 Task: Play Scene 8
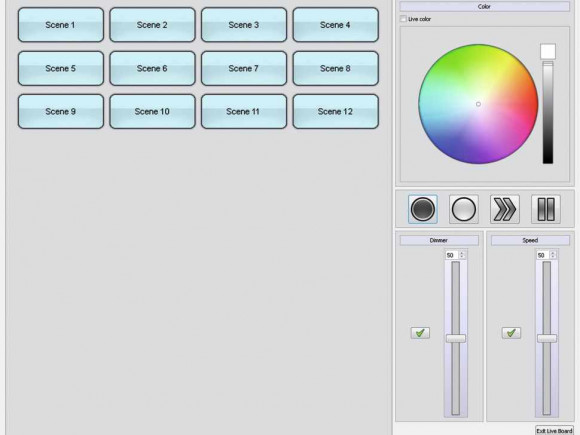click(x=335, y=68)
